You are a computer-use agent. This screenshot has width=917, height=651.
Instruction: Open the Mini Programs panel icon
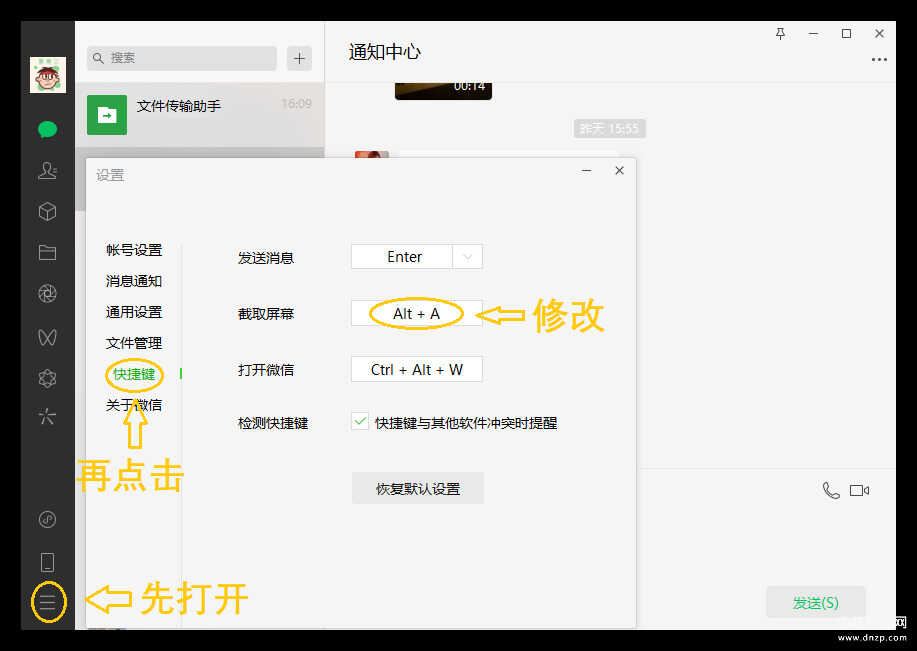click(47, 519)
